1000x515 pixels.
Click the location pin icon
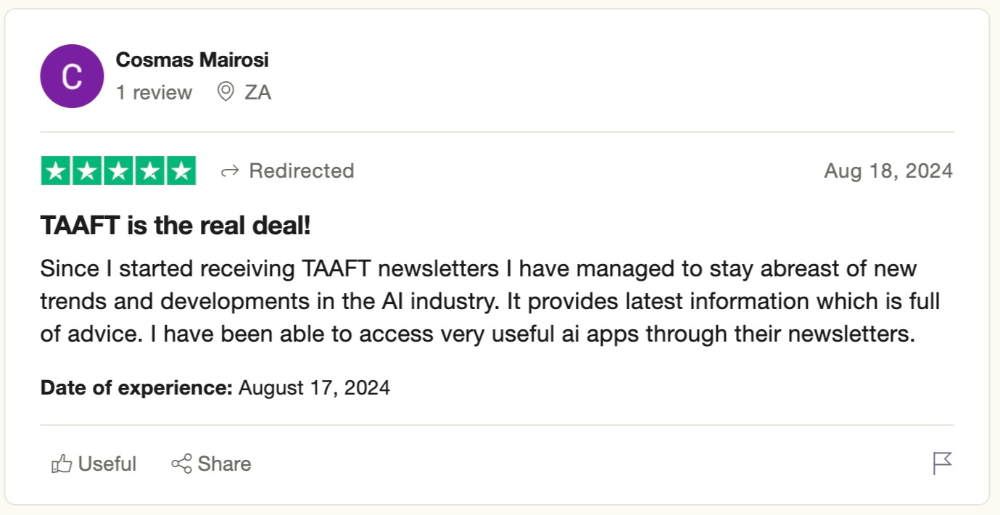coord(226,93)
